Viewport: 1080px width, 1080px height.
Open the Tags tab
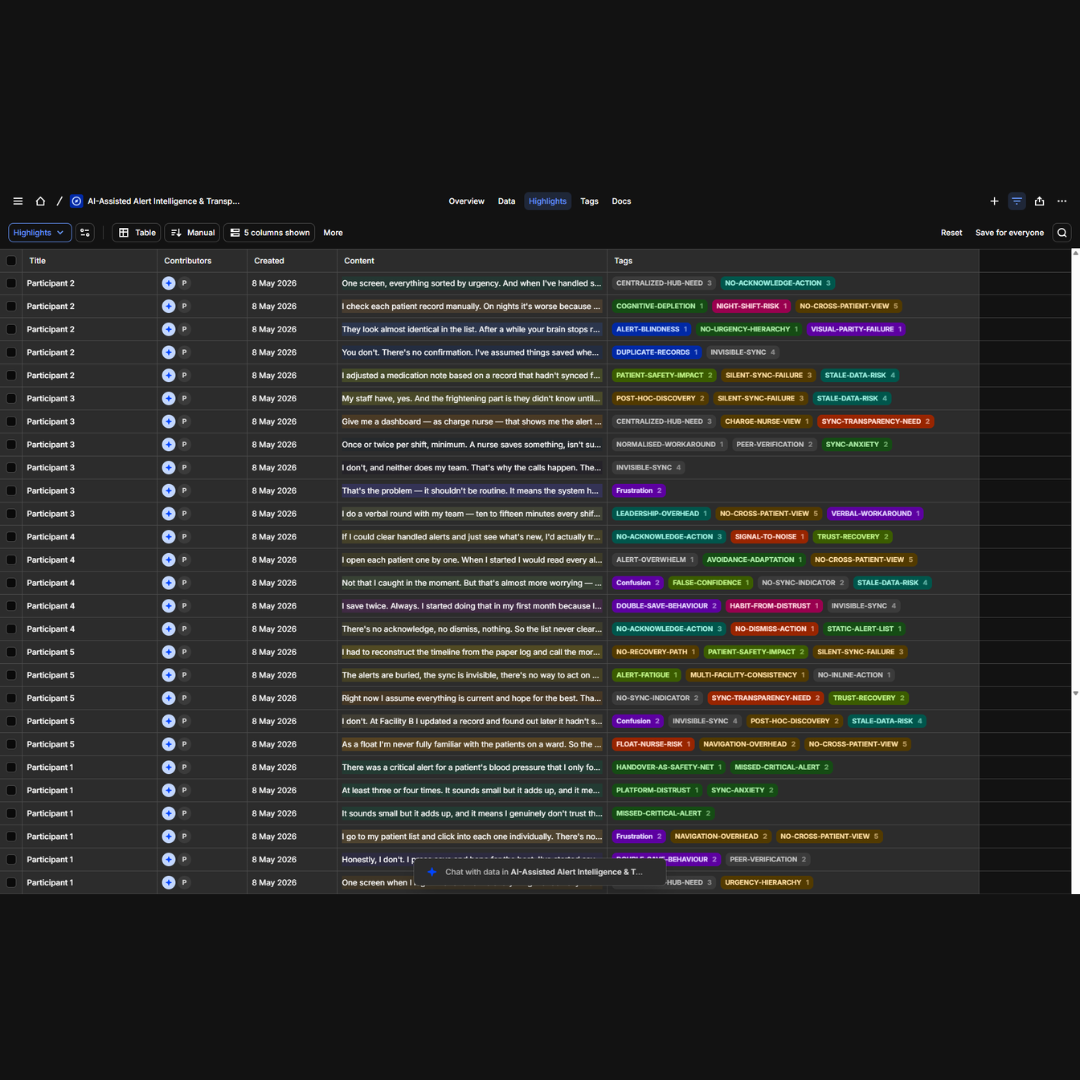point(589,201)
